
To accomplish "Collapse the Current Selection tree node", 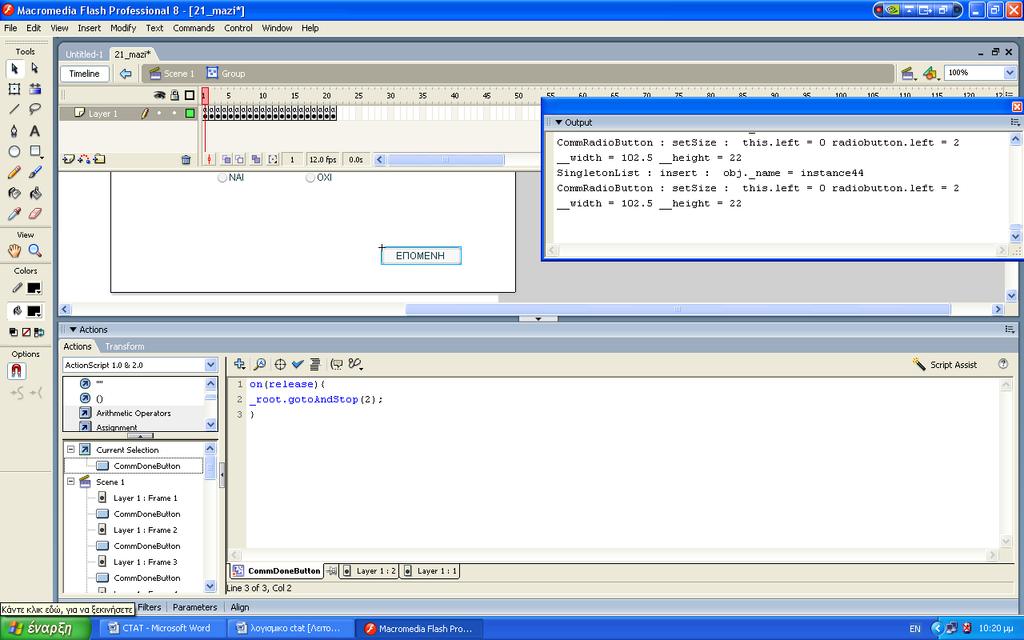I will (71, 449).
